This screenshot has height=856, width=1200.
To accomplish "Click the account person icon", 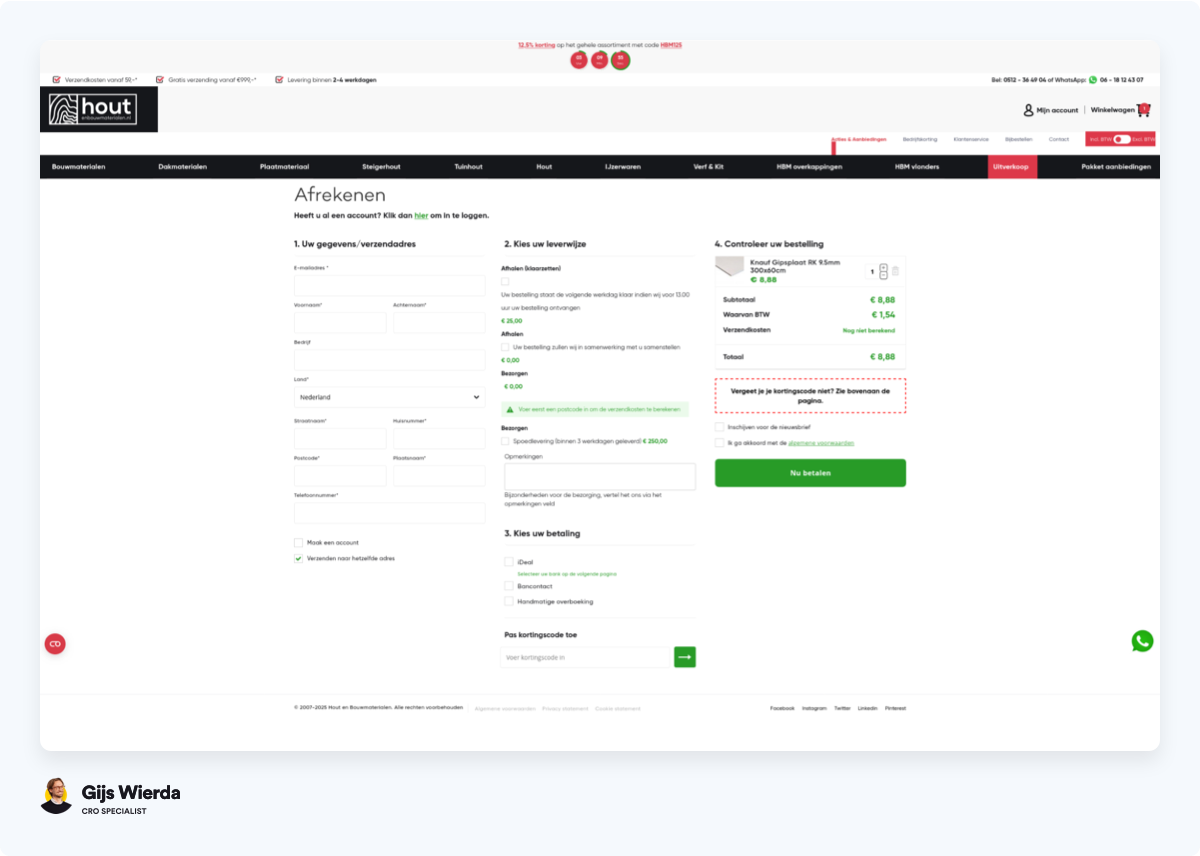I will 1028,110.
